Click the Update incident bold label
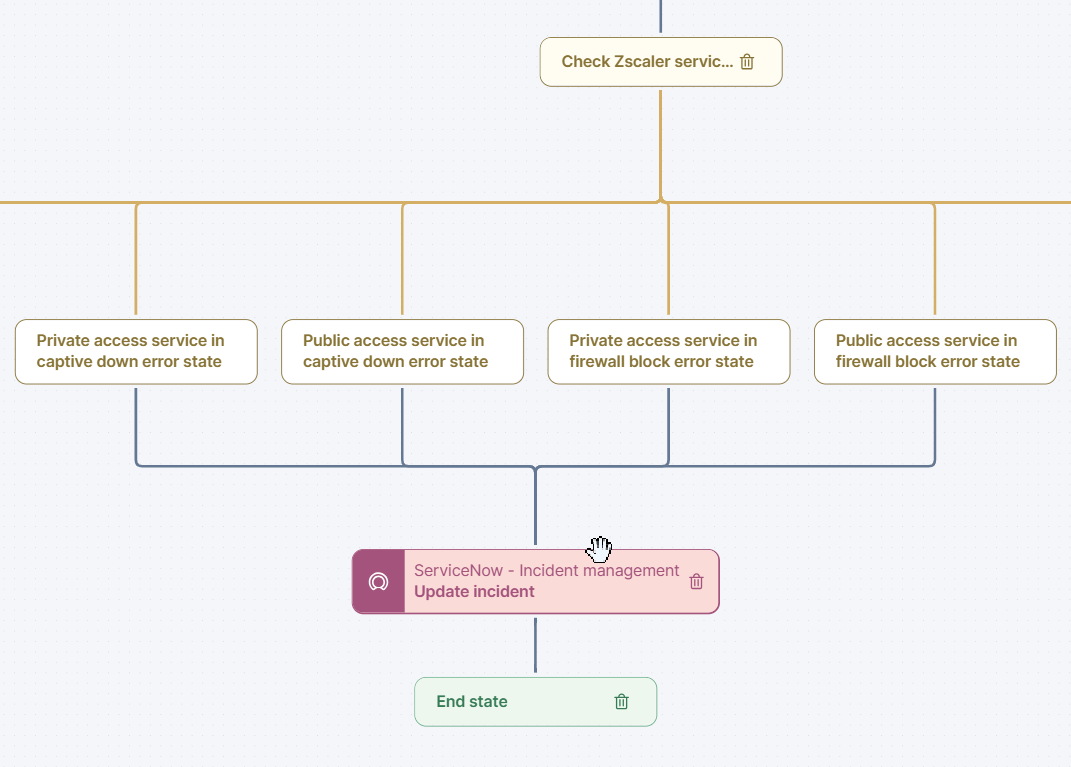 (x=473, y=591)
